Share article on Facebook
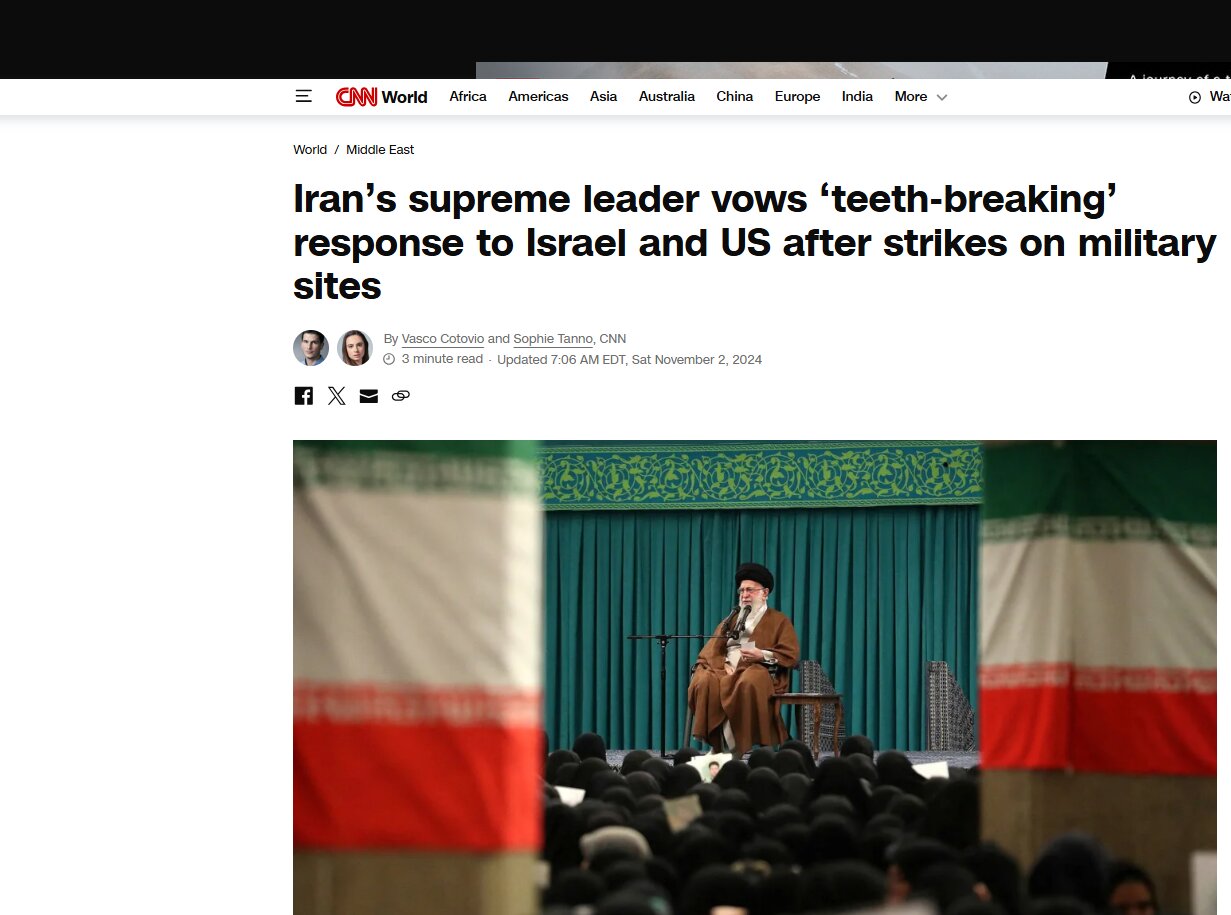The width and height of the screenshot is (1231, 915). tap(304, 396)
